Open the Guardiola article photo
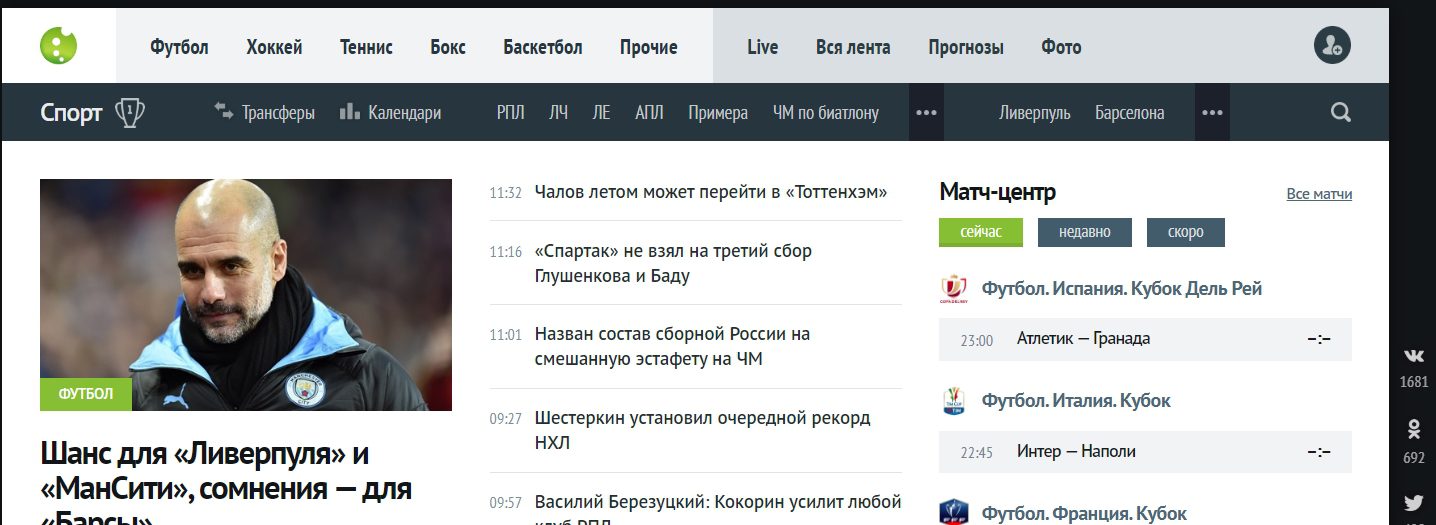The width and height of the screenshot is (1436, 525). point(246,295)
